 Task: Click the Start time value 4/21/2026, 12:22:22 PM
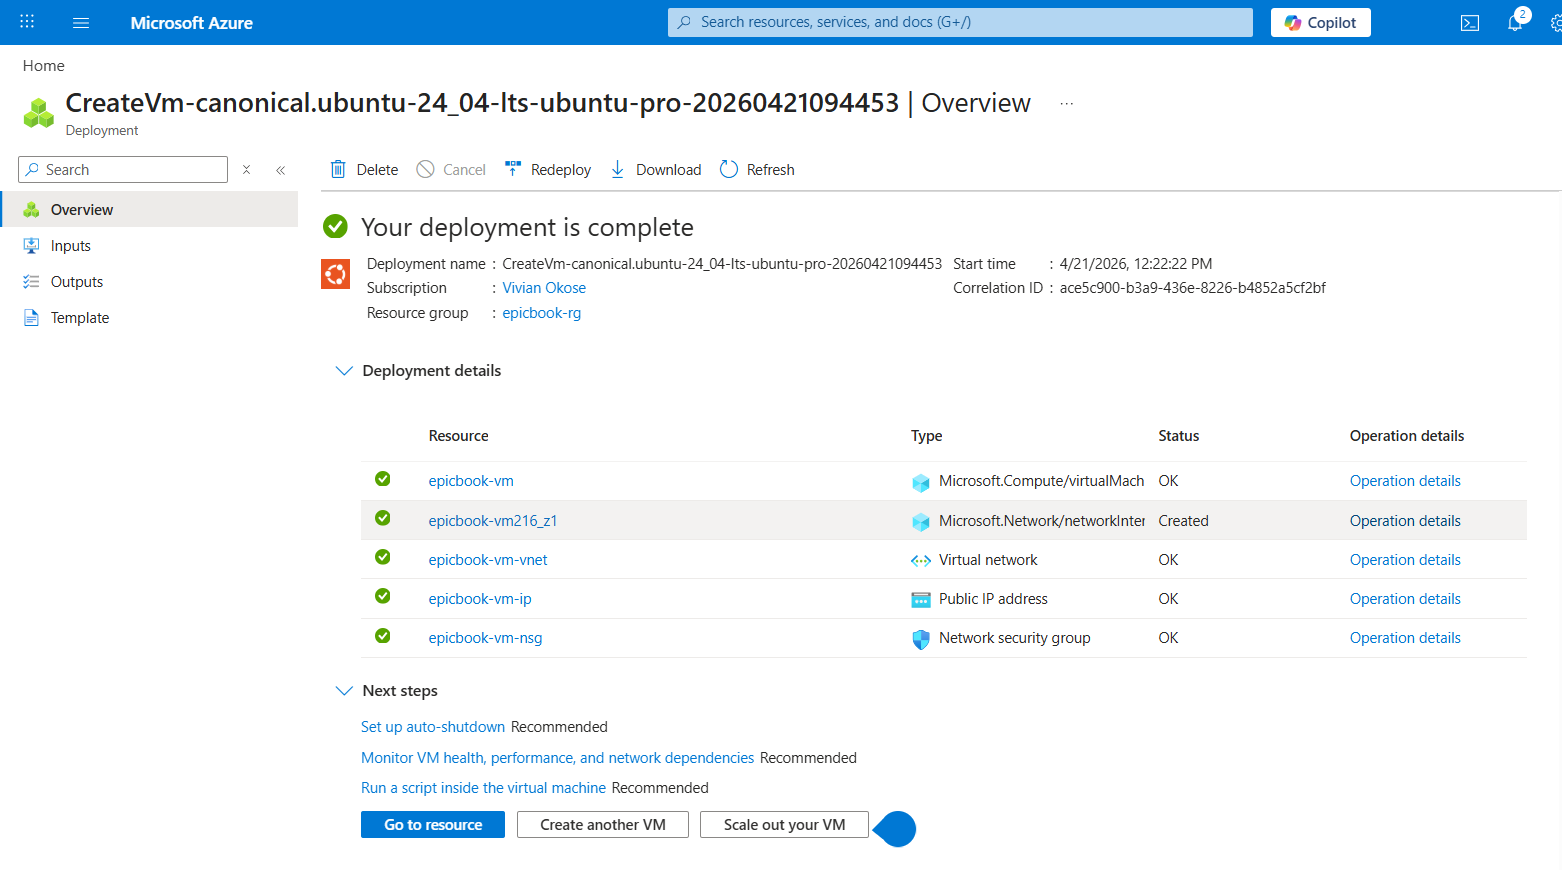[x=1136, y=264]
